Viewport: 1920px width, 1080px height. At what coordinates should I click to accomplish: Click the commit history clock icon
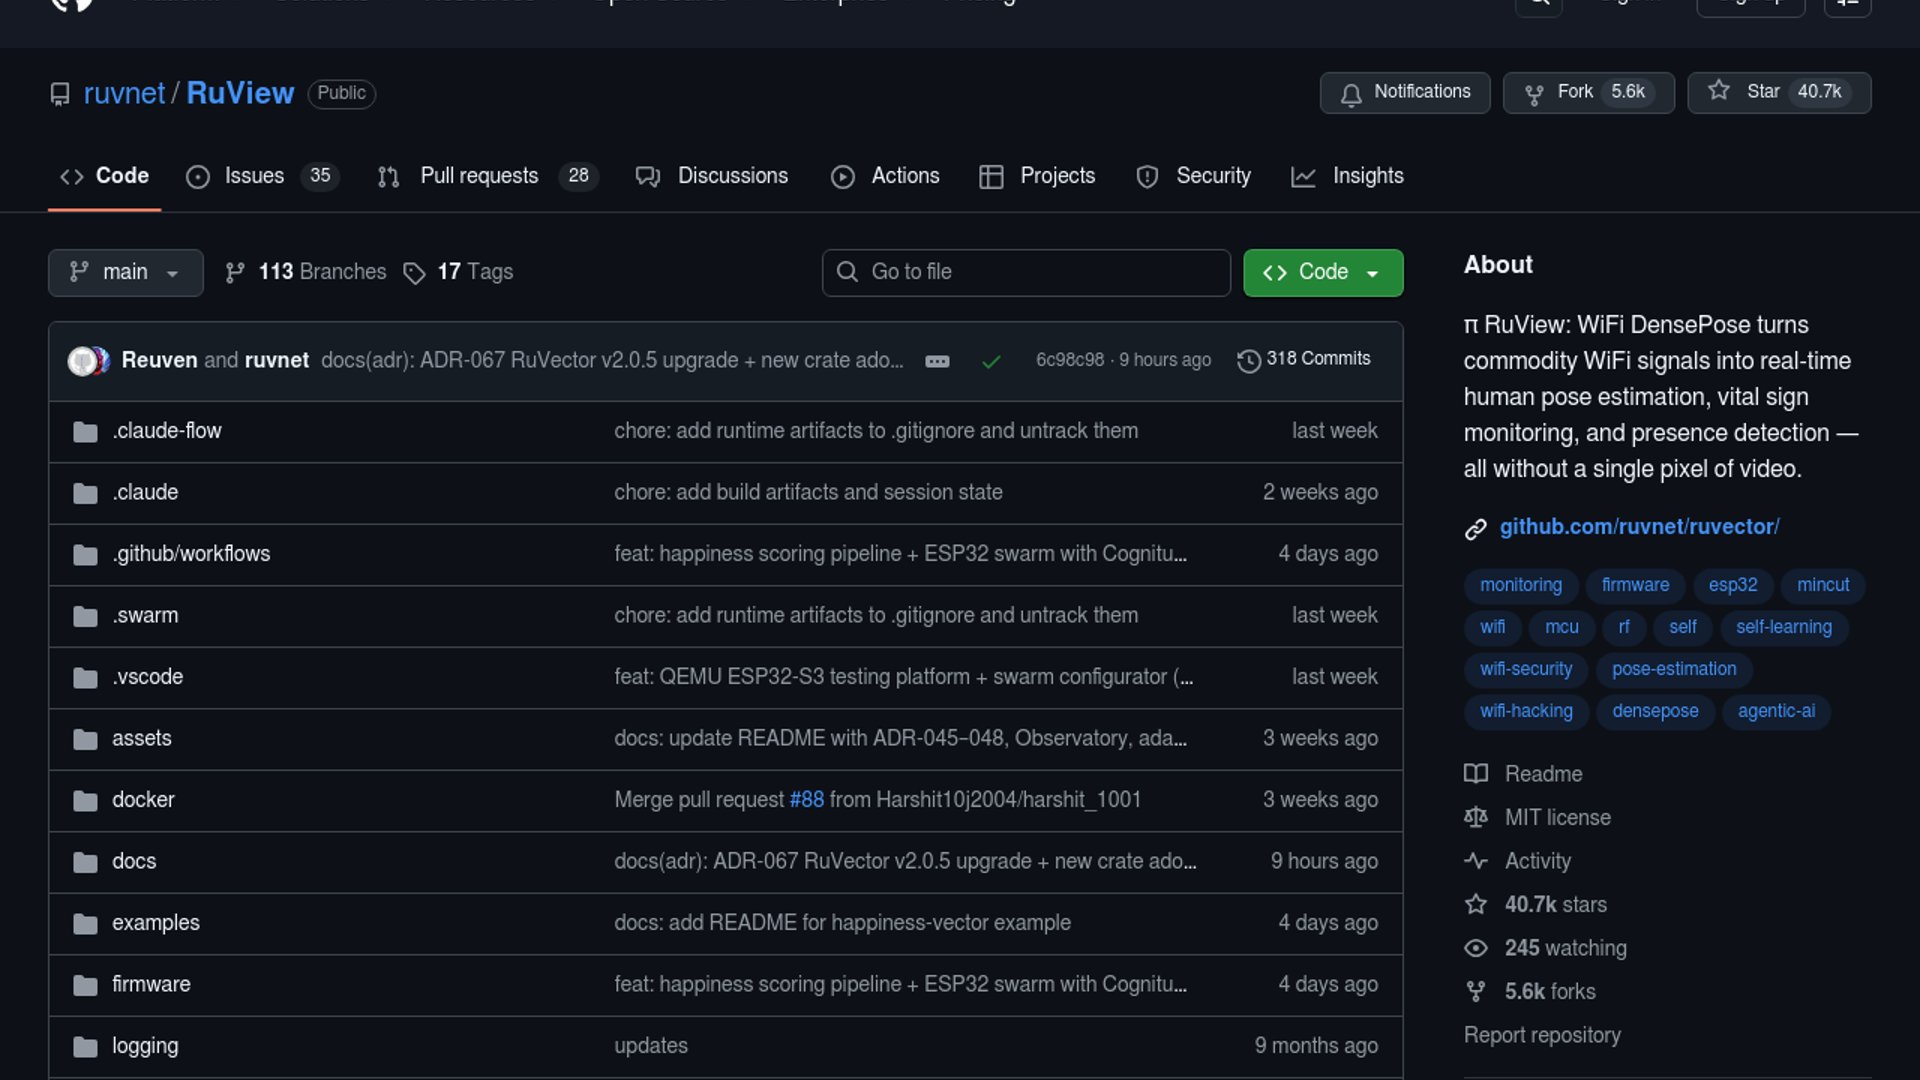(1248, 360)
